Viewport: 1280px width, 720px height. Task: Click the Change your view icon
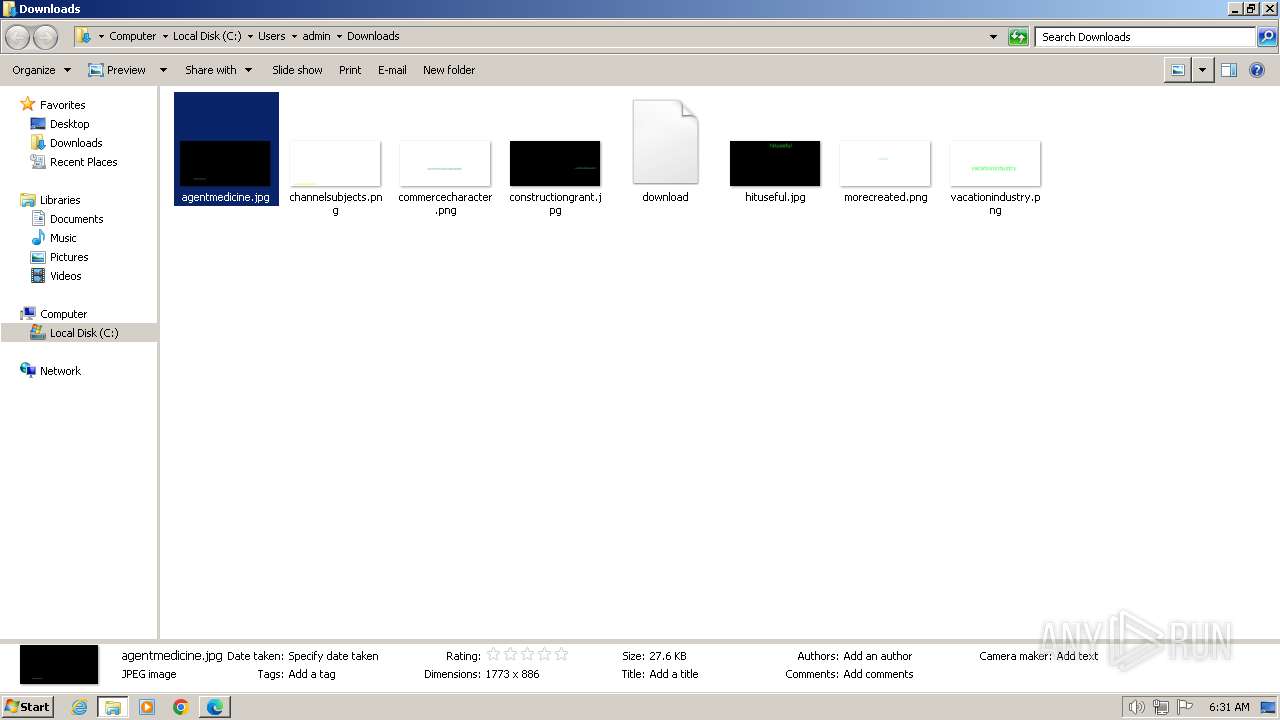click(x=1178, y=70)
